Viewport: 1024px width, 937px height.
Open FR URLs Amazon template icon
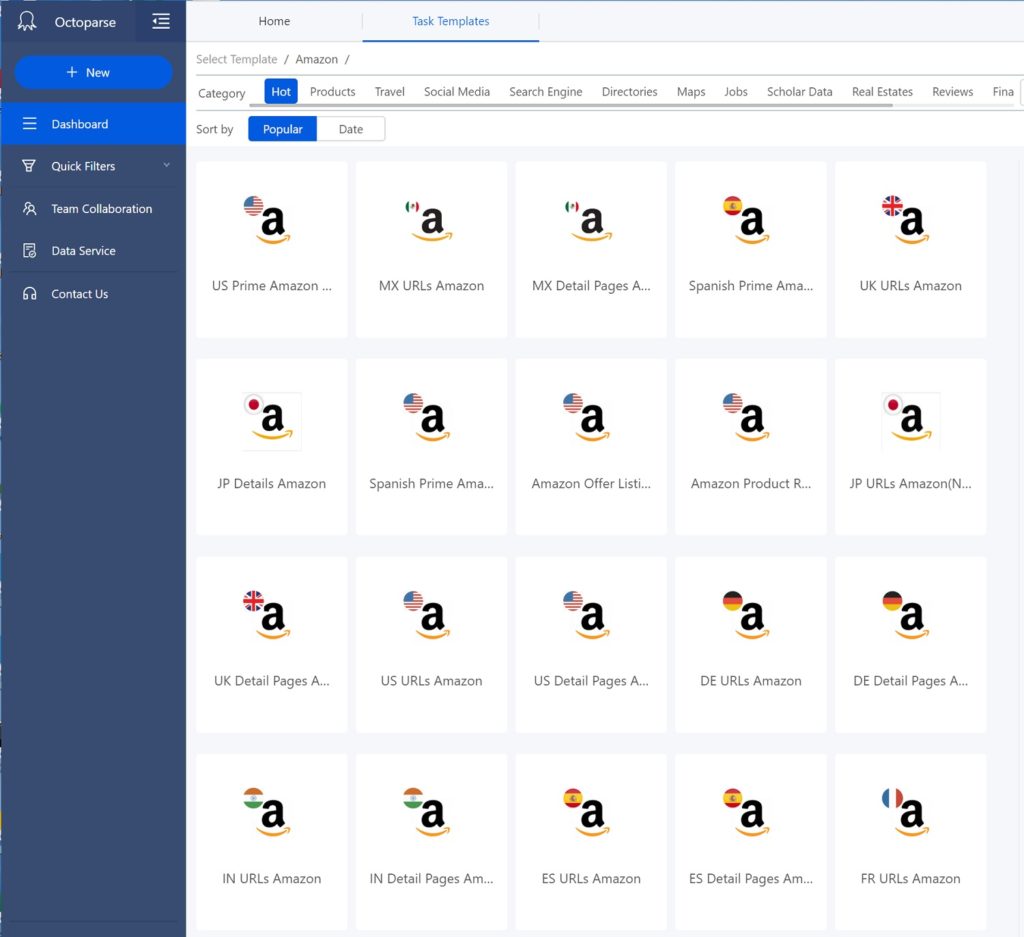pos(906,812)
